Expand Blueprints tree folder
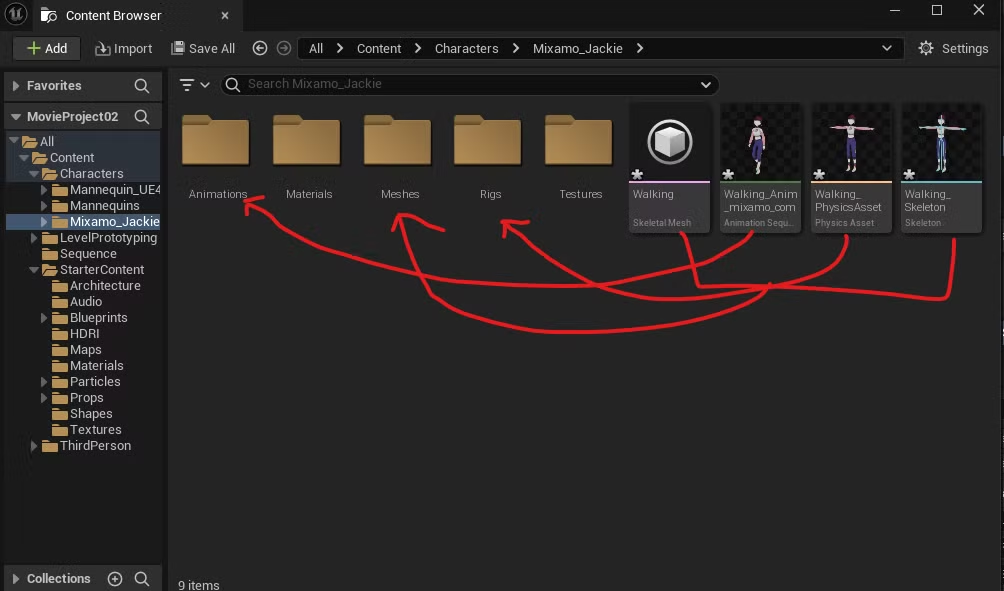The width and height of the screenshot is (1004, 591). click(x=44, y=318)
